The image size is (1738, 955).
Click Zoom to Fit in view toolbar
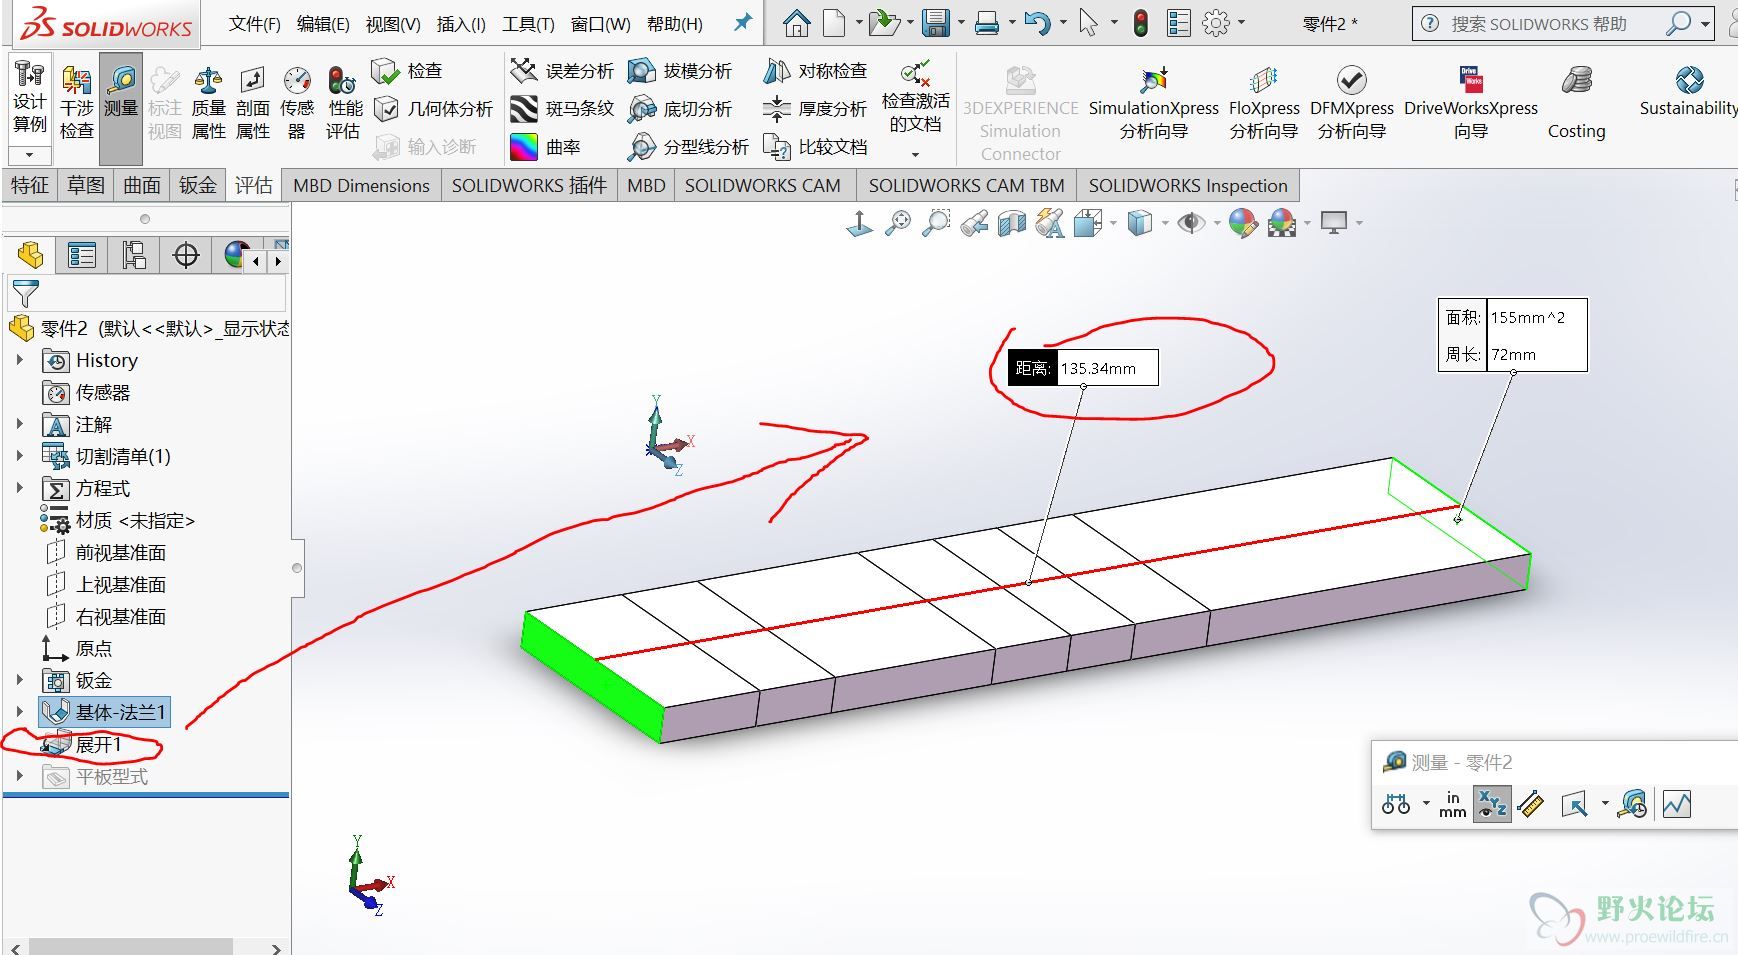898,223
